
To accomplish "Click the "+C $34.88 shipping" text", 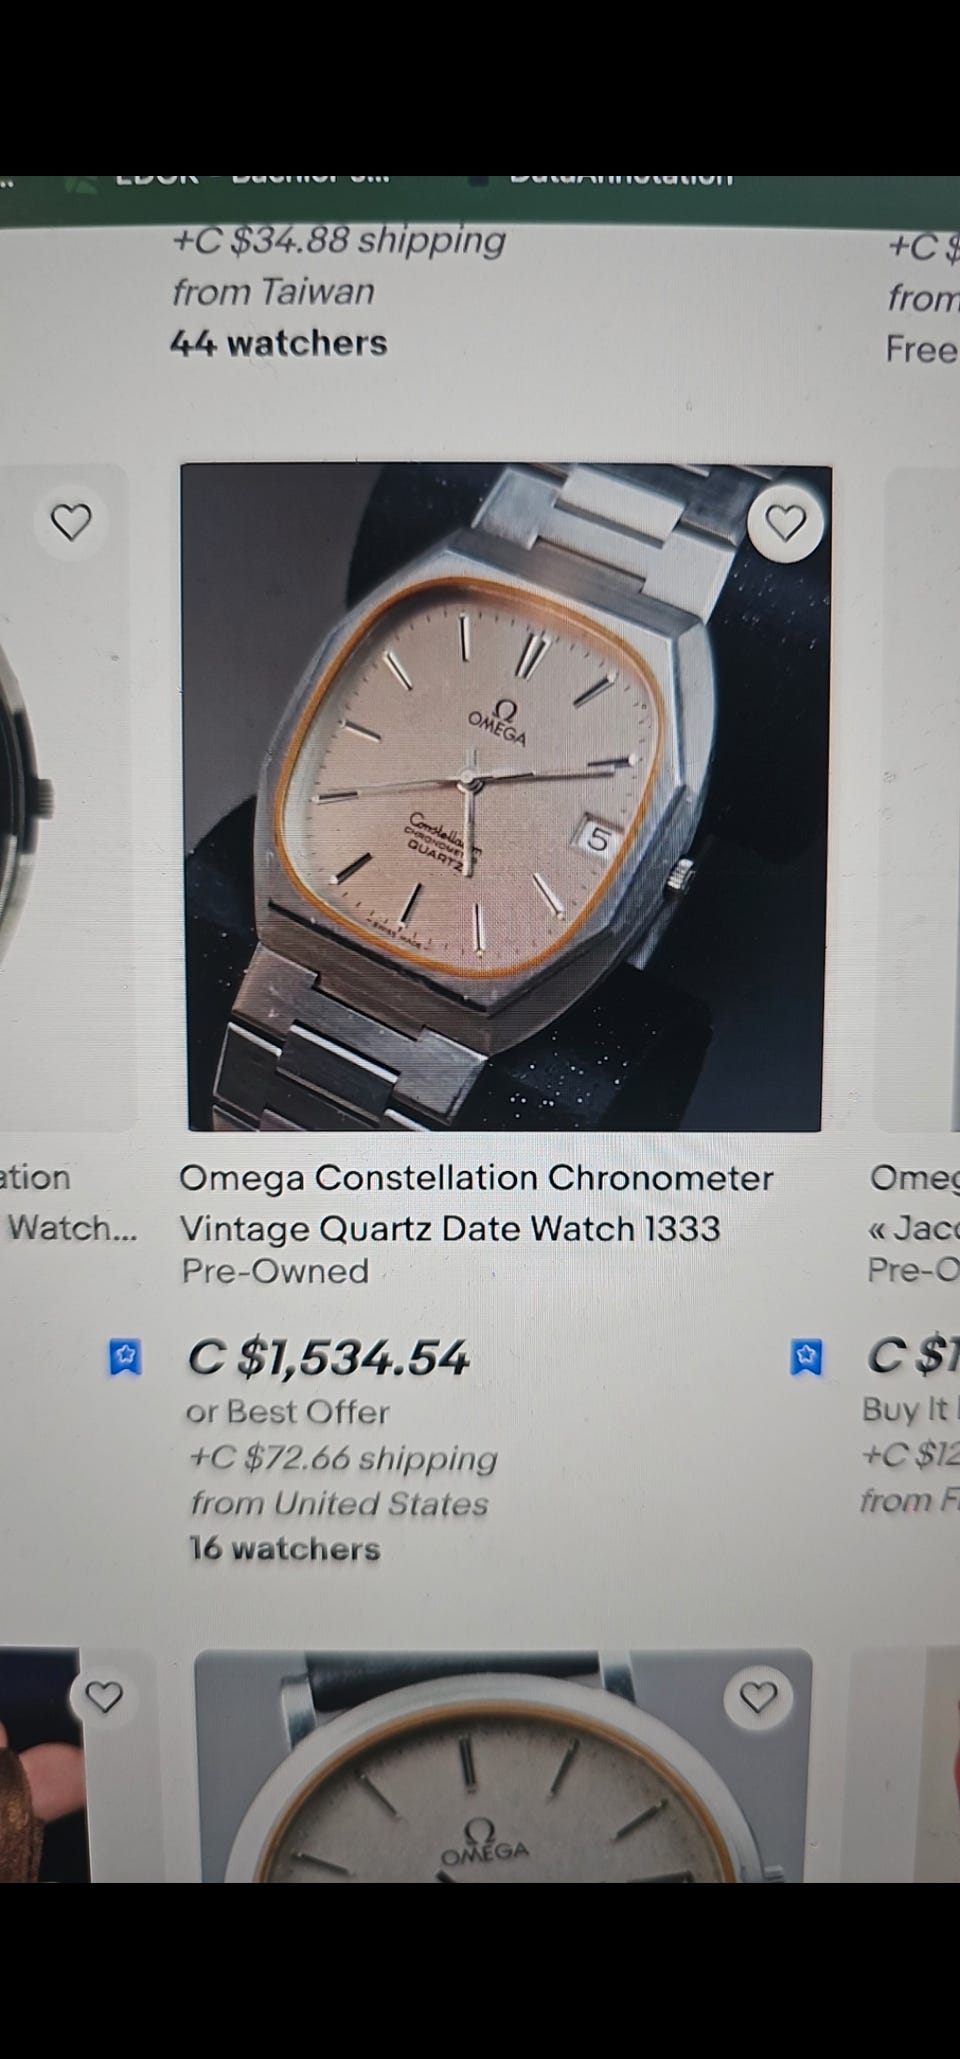I will pyautogui.click(x=339, y=240).
